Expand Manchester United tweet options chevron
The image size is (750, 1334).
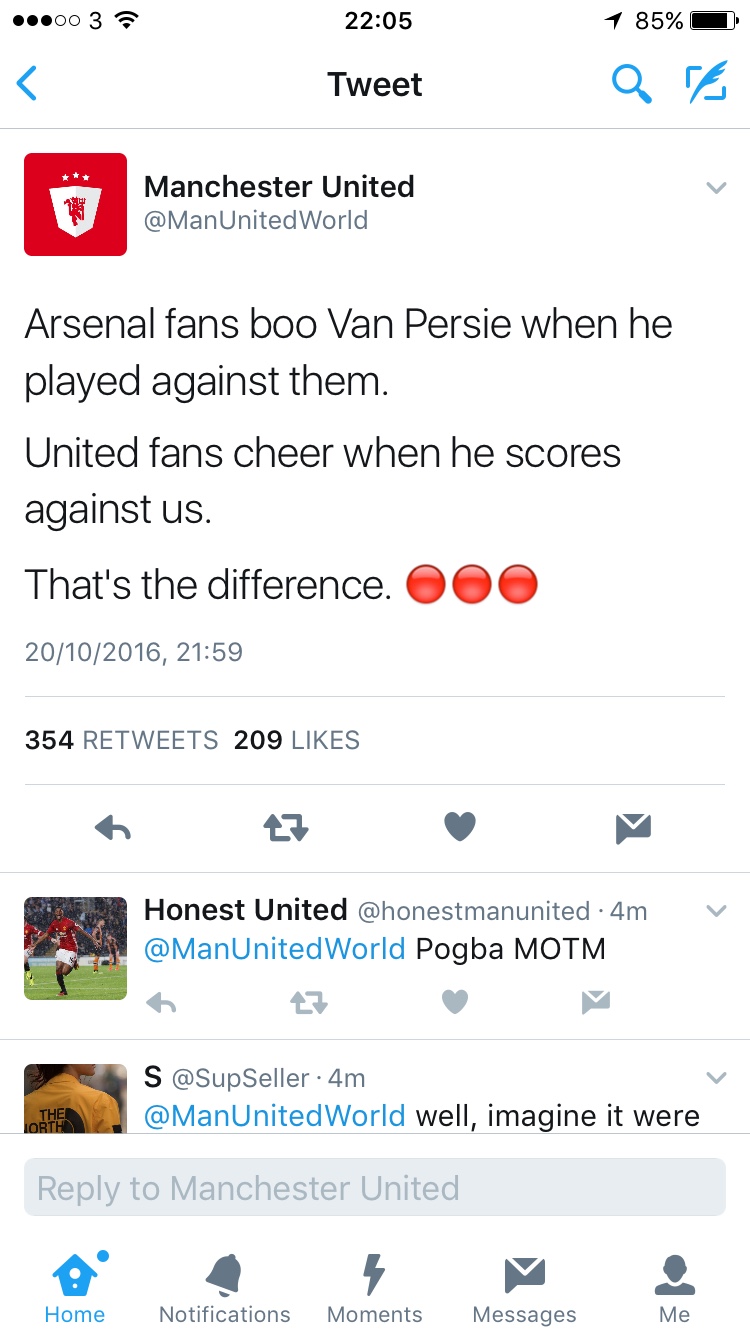[x=716, y=187]
